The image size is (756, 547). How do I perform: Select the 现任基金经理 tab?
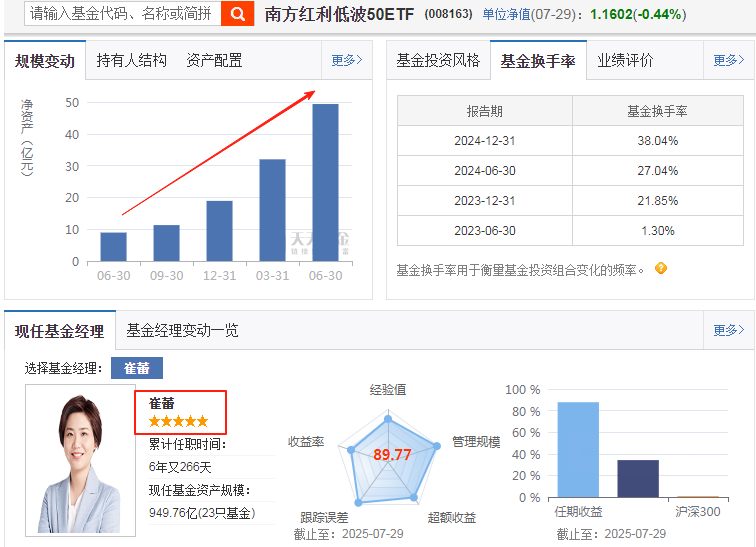(60, 331)
